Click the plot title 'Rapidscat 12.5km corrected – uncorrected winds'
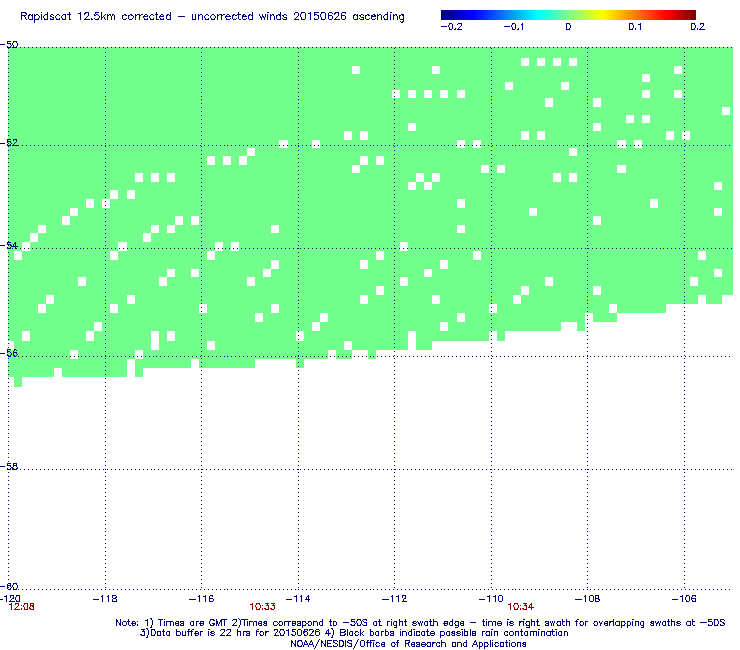Viewport: 740px width, 650px height. 212,17
